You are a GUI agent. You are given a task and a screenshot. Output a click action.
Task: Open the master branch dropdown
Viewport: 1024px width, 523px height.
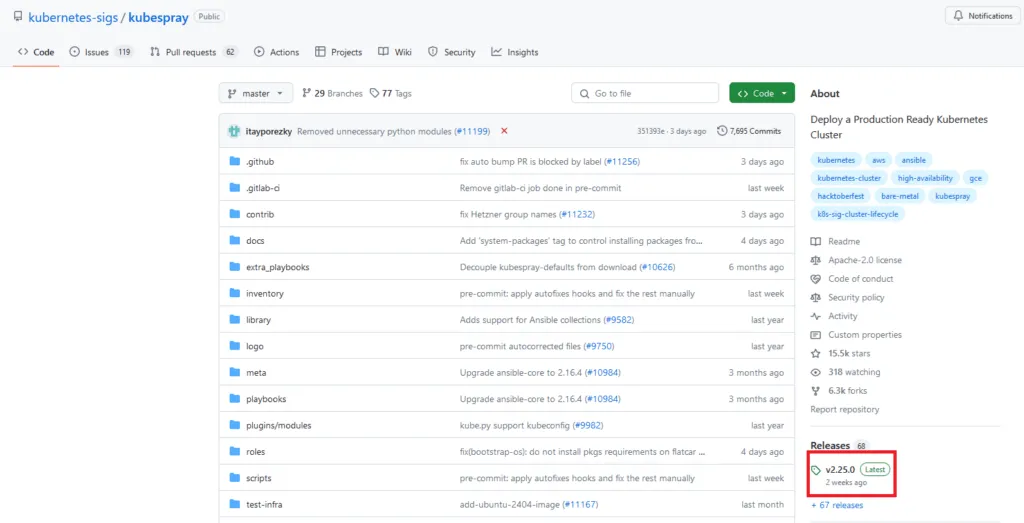click(256, 93)
